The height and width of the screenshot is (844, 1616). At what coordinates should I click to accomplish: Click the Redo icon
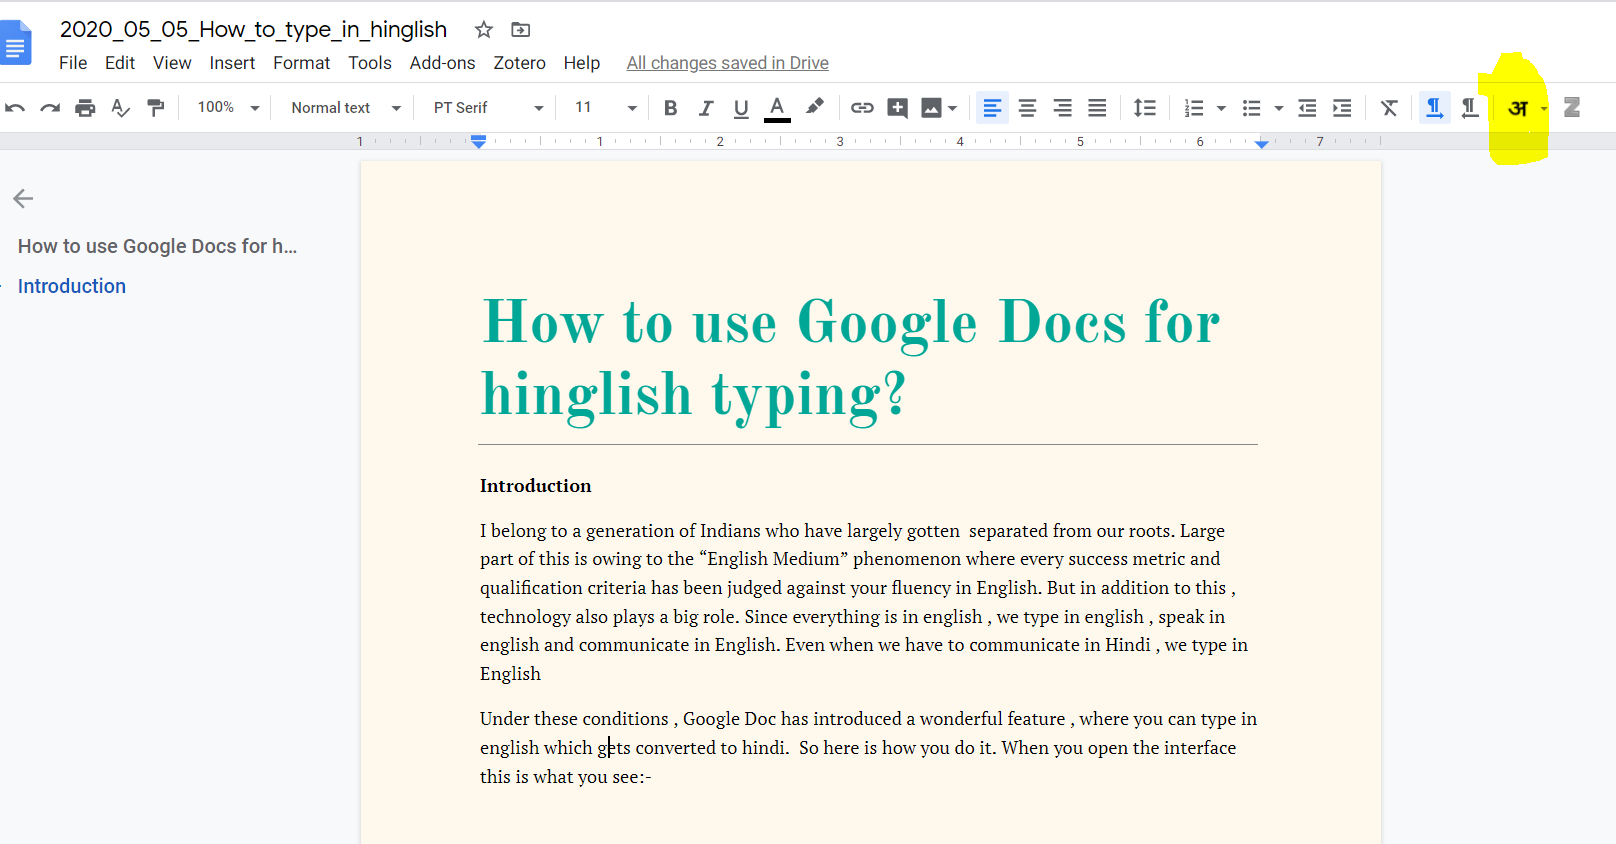click(x=50, y=108)
